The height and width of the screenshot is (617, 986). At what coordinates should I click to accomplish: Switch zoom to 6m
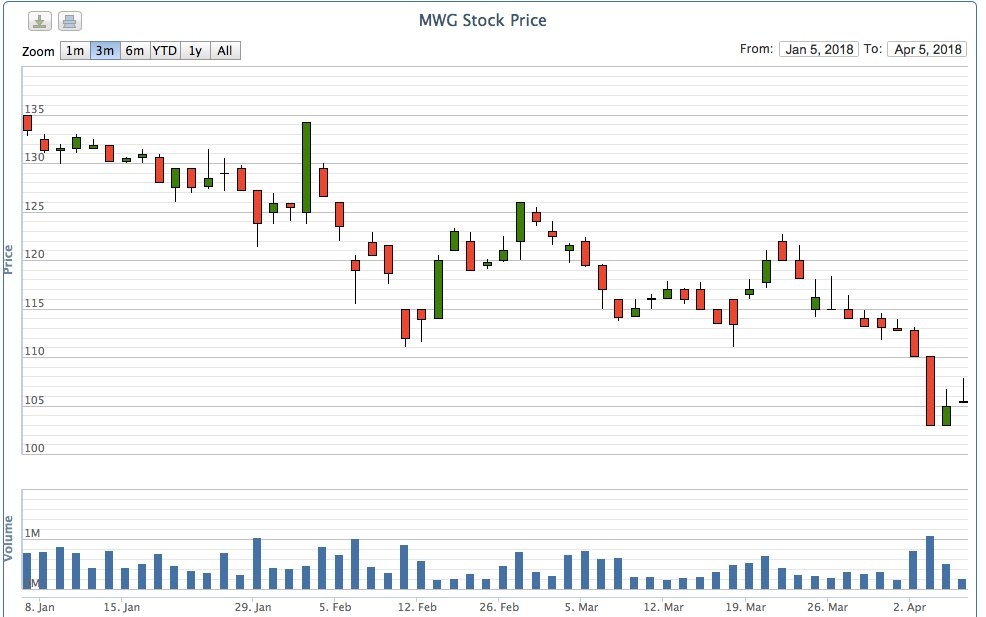point(134,50)
